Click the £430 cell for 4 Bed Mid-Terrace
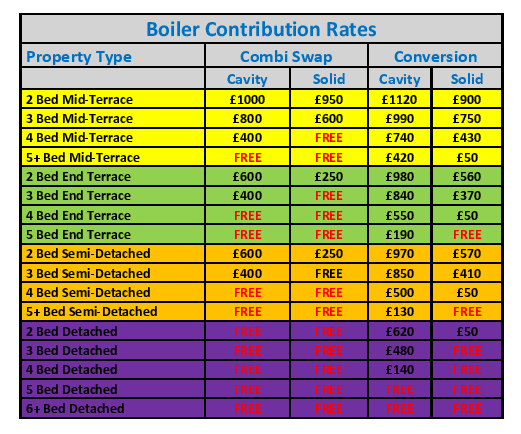The width and height of the screenshot is (521, 434). tap(467, 137)
